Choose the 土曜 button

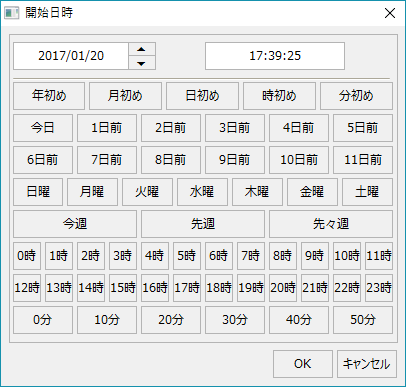pos(367,192)
